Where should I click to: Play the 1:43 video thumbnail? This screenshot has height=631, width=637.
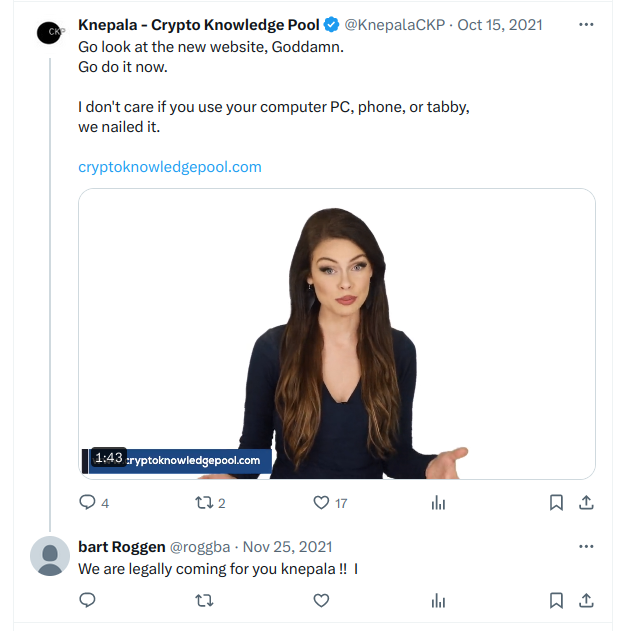coord(337,334)
